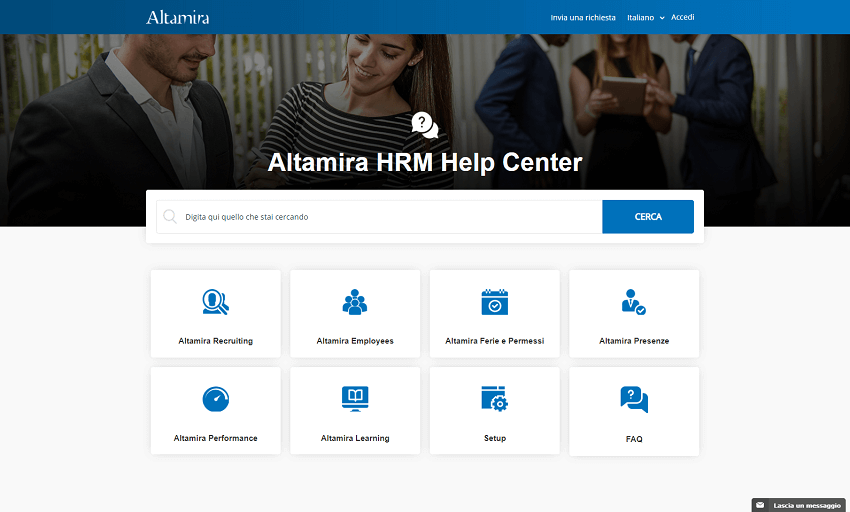The image size is (850, 512).
Task: Select the Altamira Employees label
Action: tap(355, 341)
